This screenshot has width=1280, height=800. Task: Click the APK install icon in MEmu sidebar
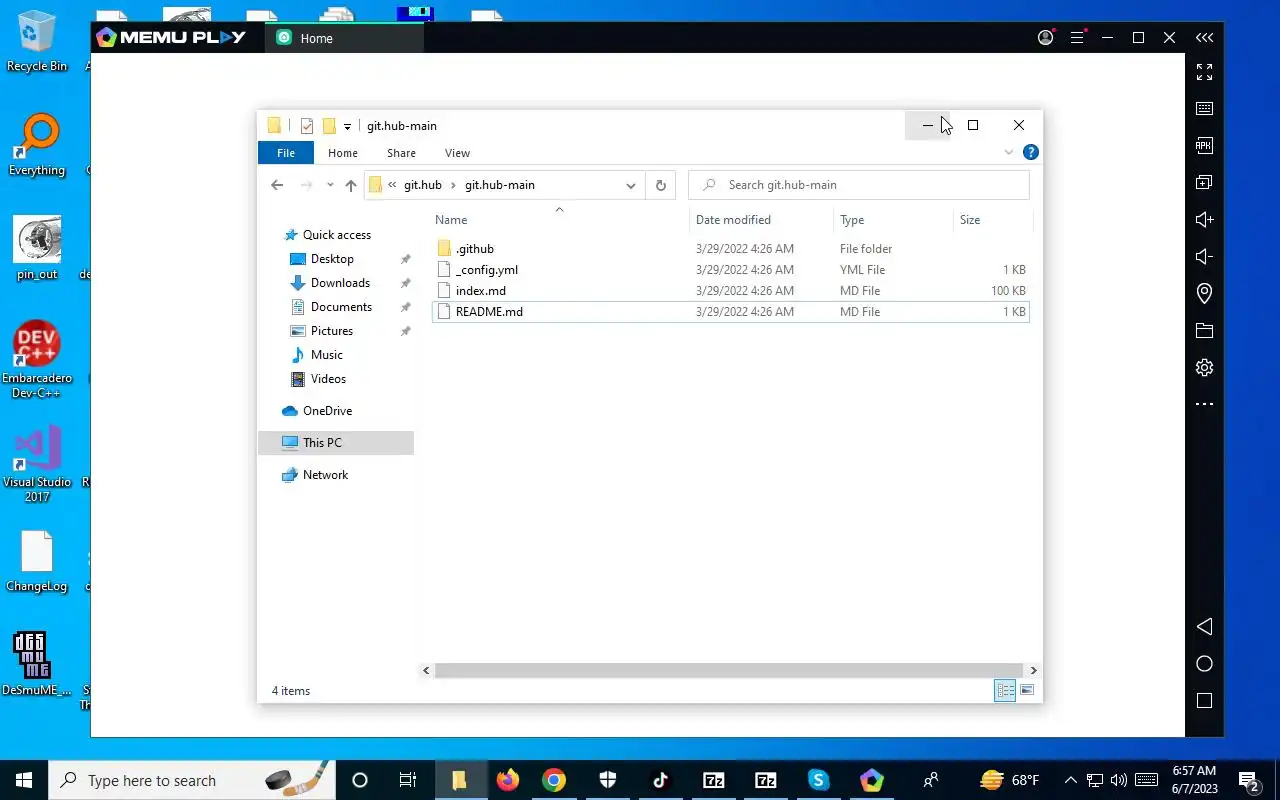pos(1204,145)
